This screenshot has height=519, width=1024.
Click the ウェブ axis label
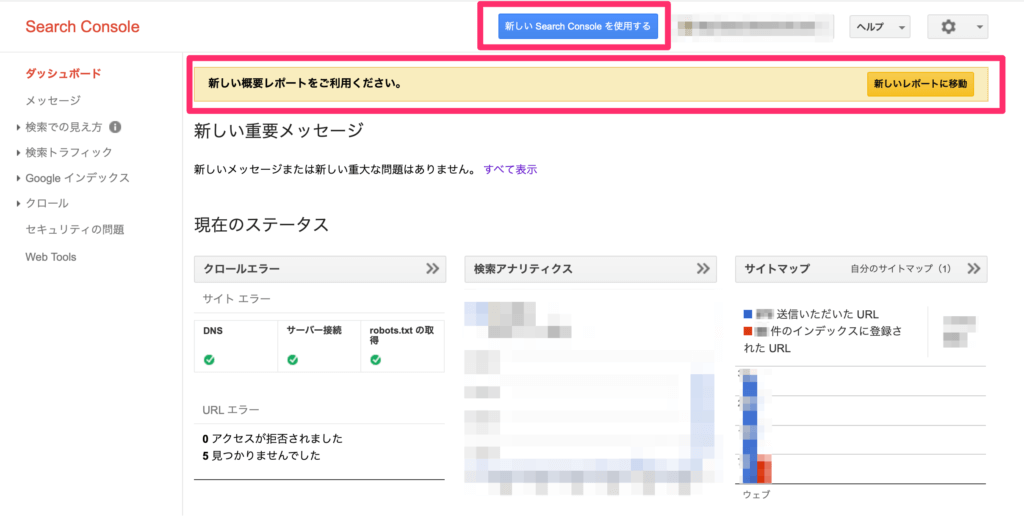756,495
